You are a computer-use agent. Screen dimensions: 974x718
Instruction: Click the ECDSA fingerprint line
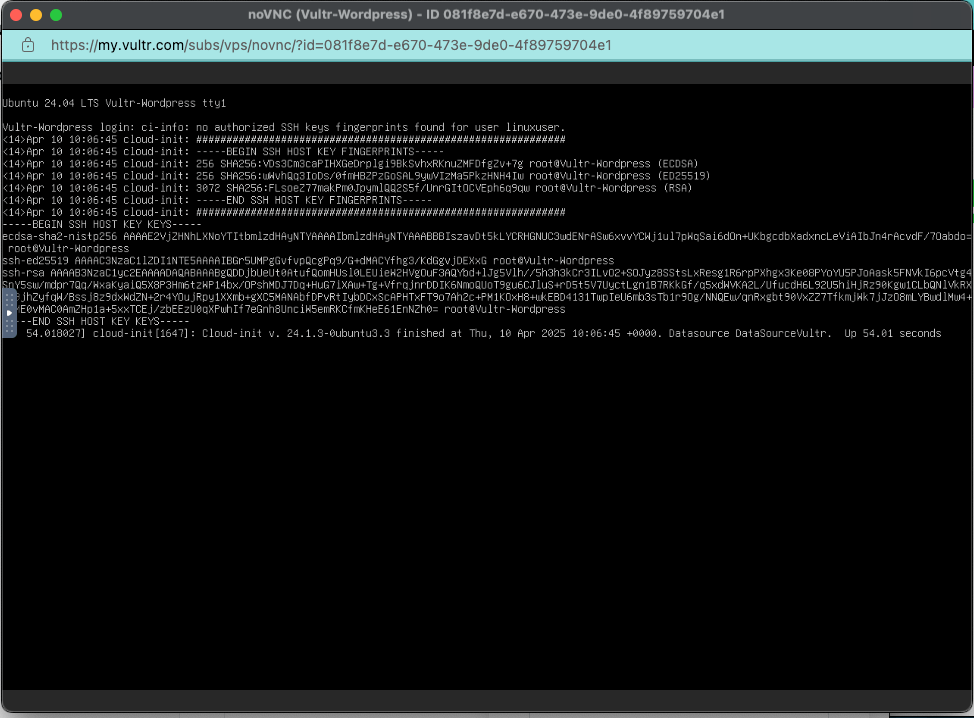tap(350, 164)
